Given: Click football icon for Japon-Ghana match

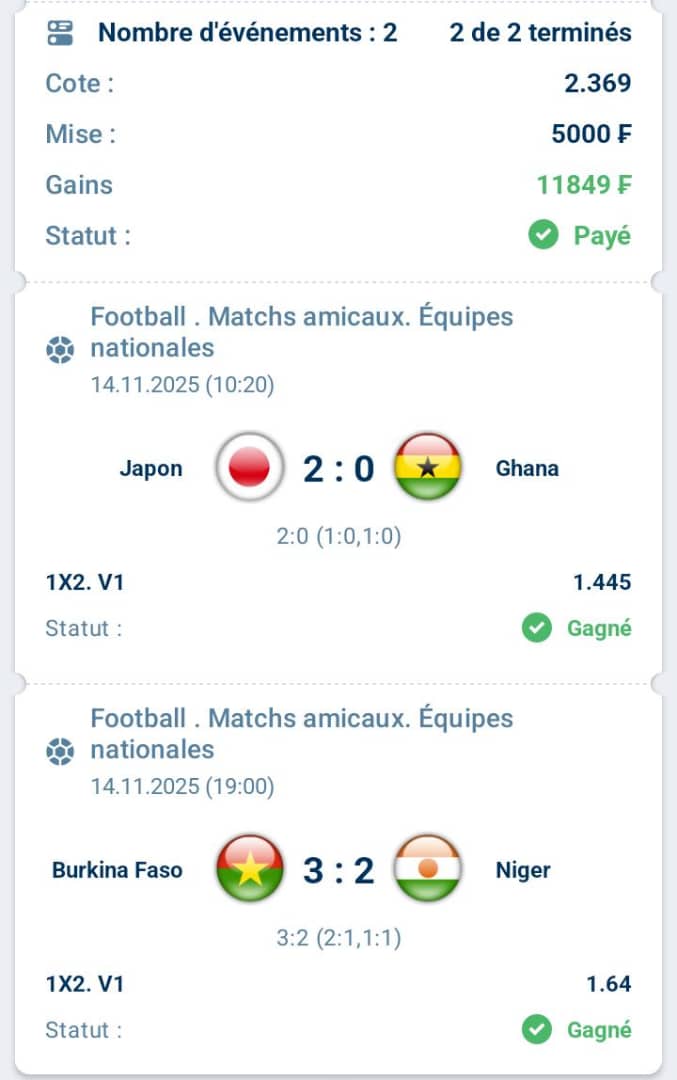Looking at the screenshot, I should point(60,350).
